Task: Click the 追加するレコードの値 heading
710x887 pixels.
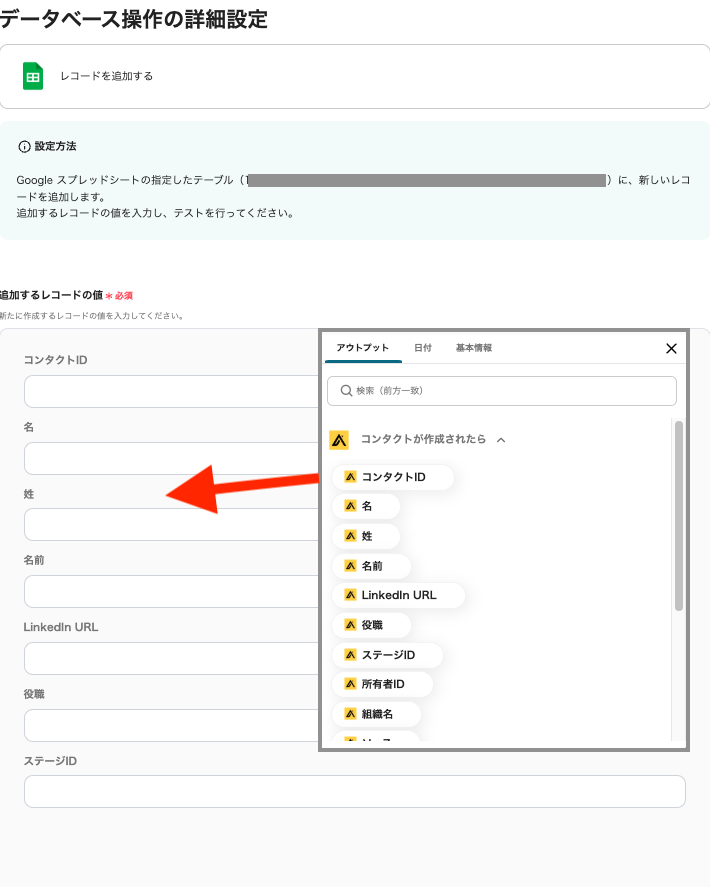Action: tap(51, 295)
